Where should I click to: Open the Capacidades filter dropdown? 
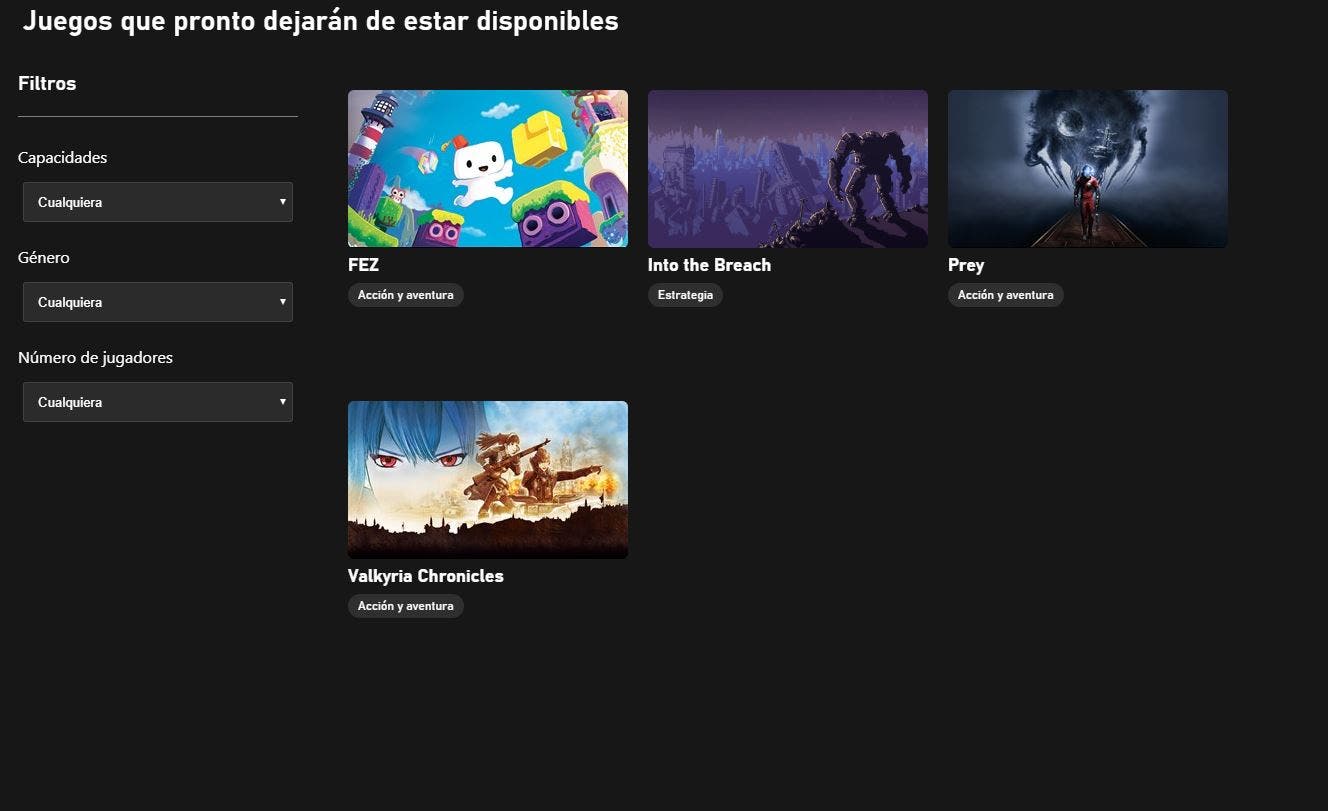[158, 202]
